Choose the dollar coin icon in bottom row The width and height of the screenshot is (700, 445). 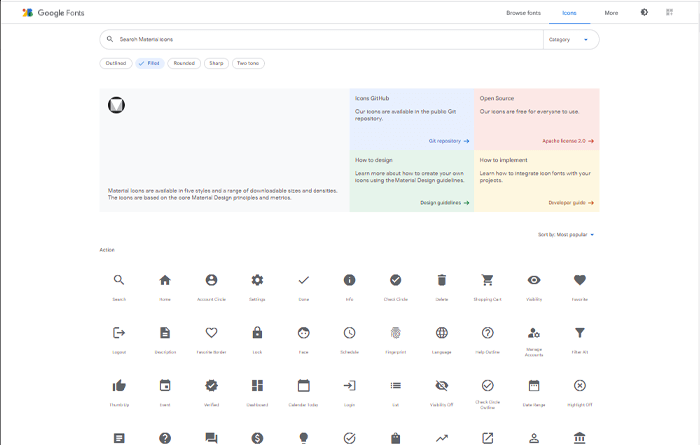[x=257, y=438]
